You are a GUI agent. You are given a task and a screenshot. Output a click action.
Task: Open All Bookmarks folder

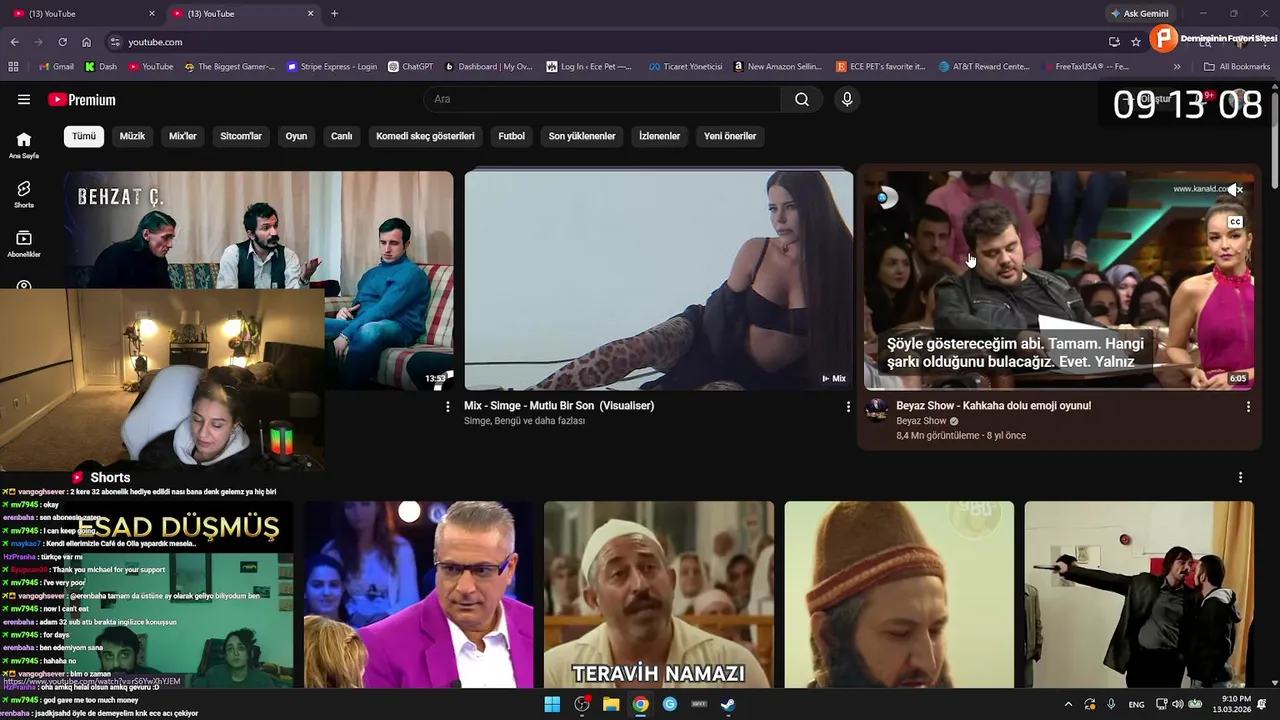[x=1237, y=67]
